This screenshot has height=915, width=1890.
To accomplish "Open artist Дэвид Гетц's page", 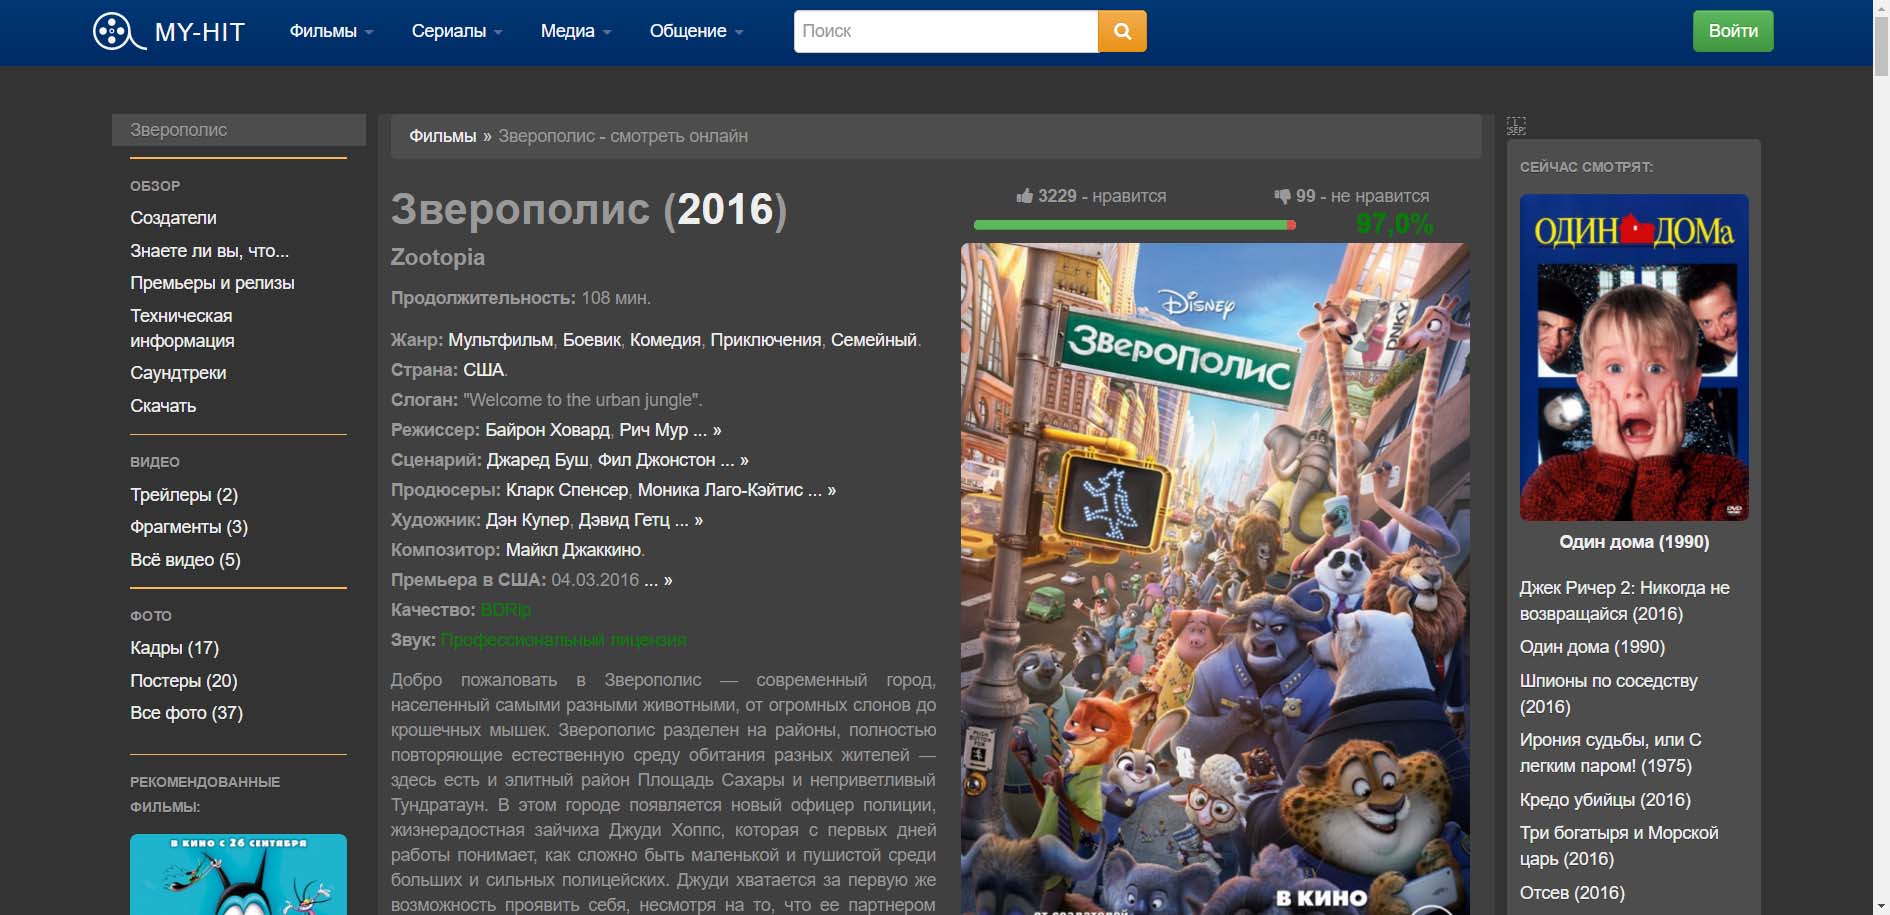I will 624,520.
